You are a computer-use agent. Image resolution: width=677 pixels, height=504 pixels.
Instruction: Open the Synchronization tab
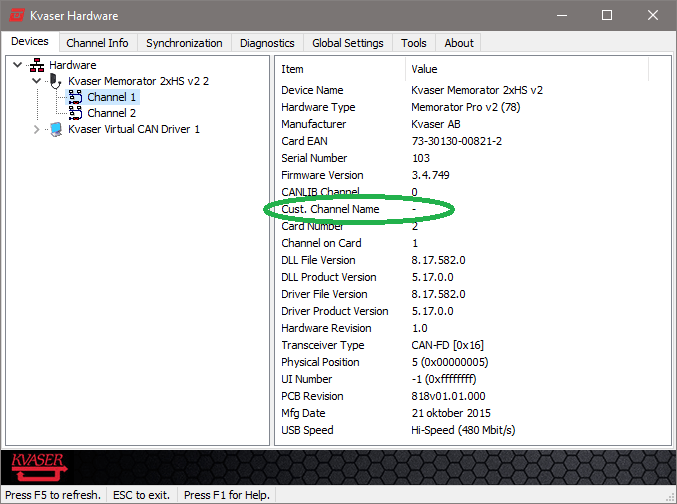(x=184, y=43)
